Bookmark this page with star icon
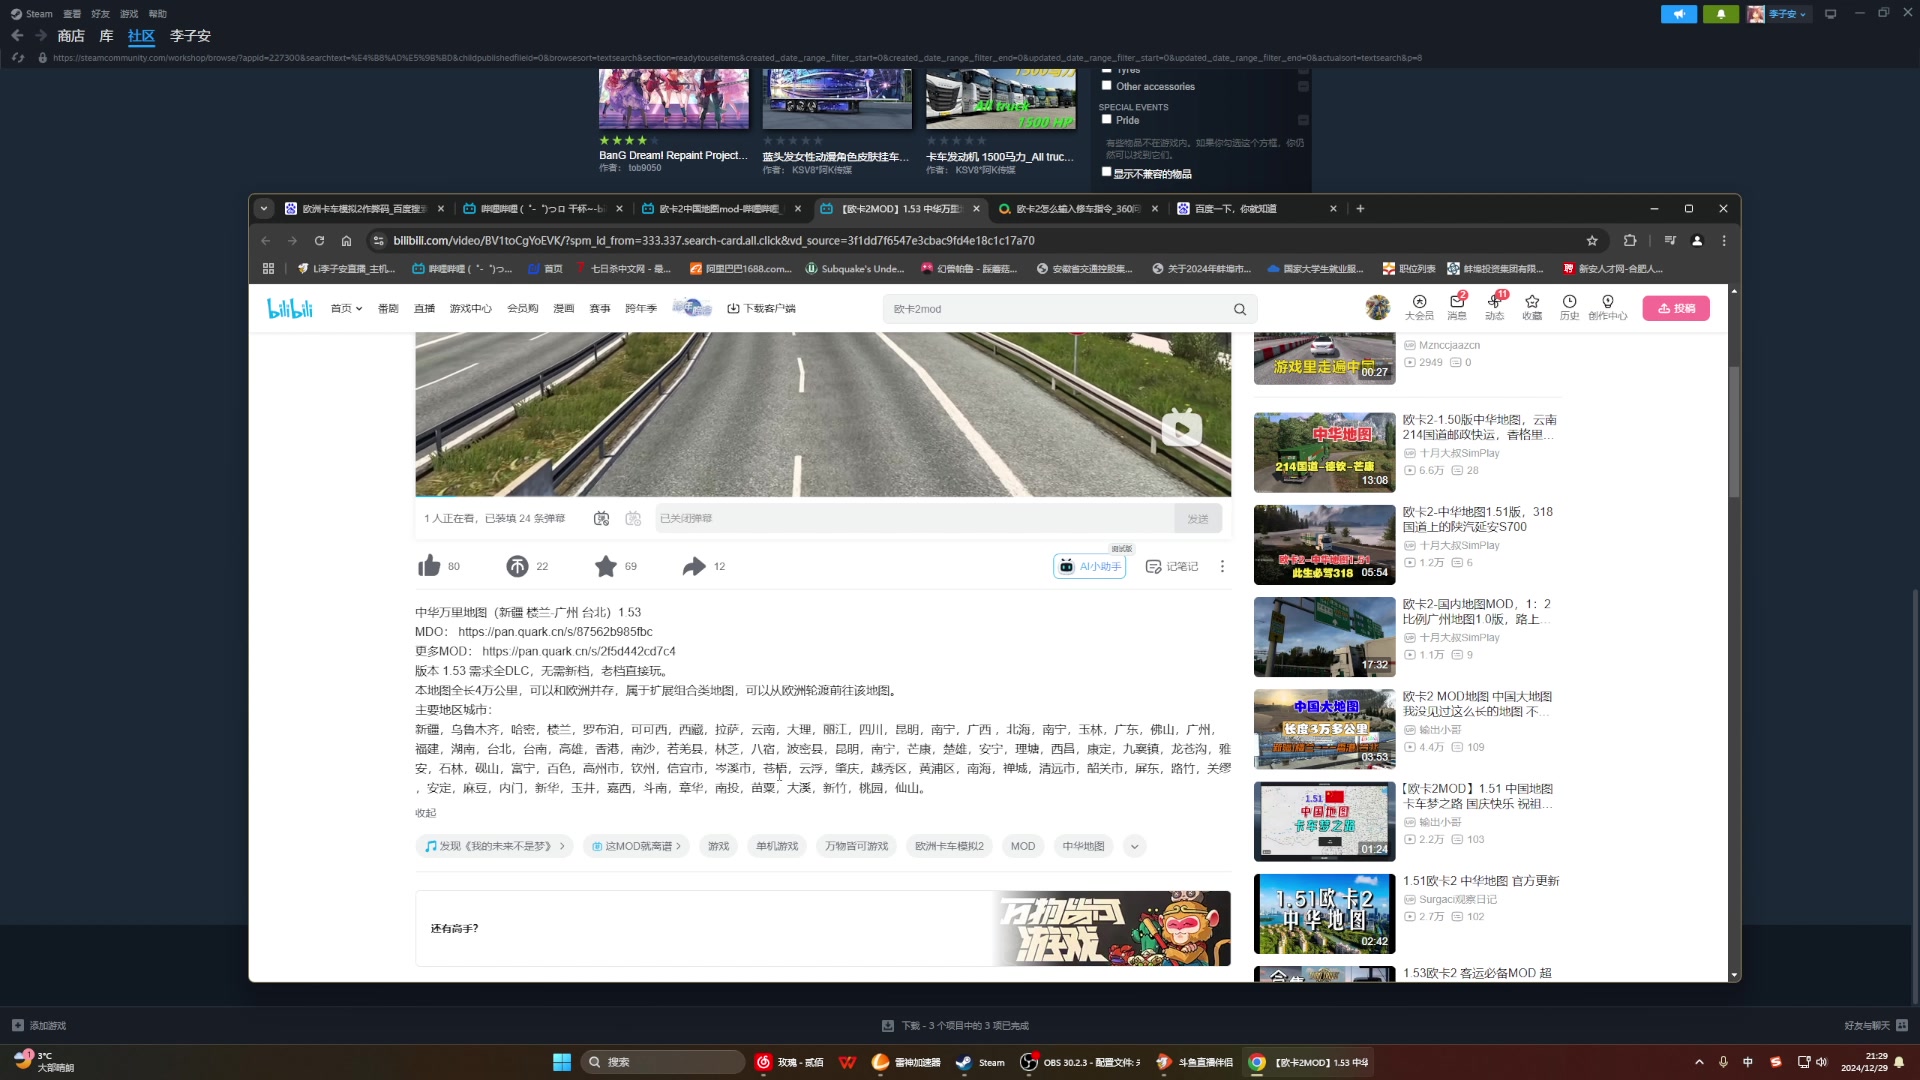Image resolution: width=1920 pixels, height=1080 pixels. [x=1592, y=240]
